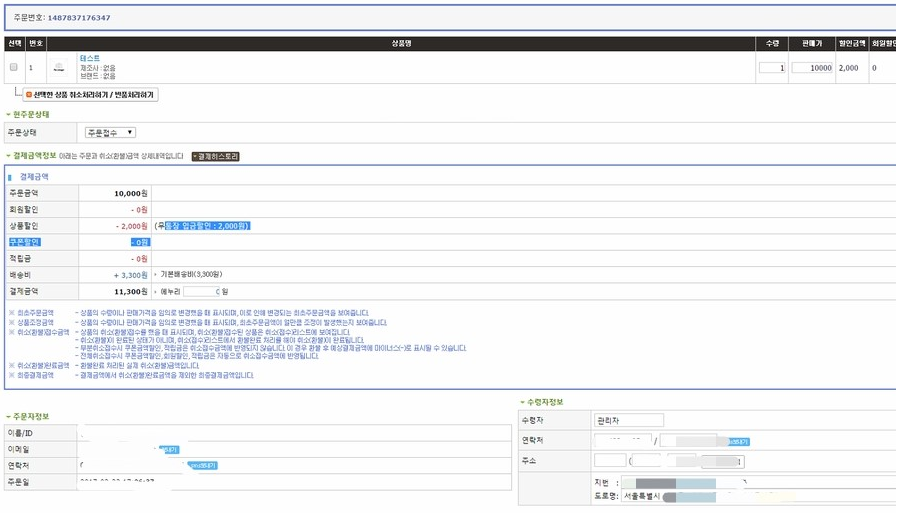Collapse the 현주문상태 section arrow

click(x=8, y=115)
